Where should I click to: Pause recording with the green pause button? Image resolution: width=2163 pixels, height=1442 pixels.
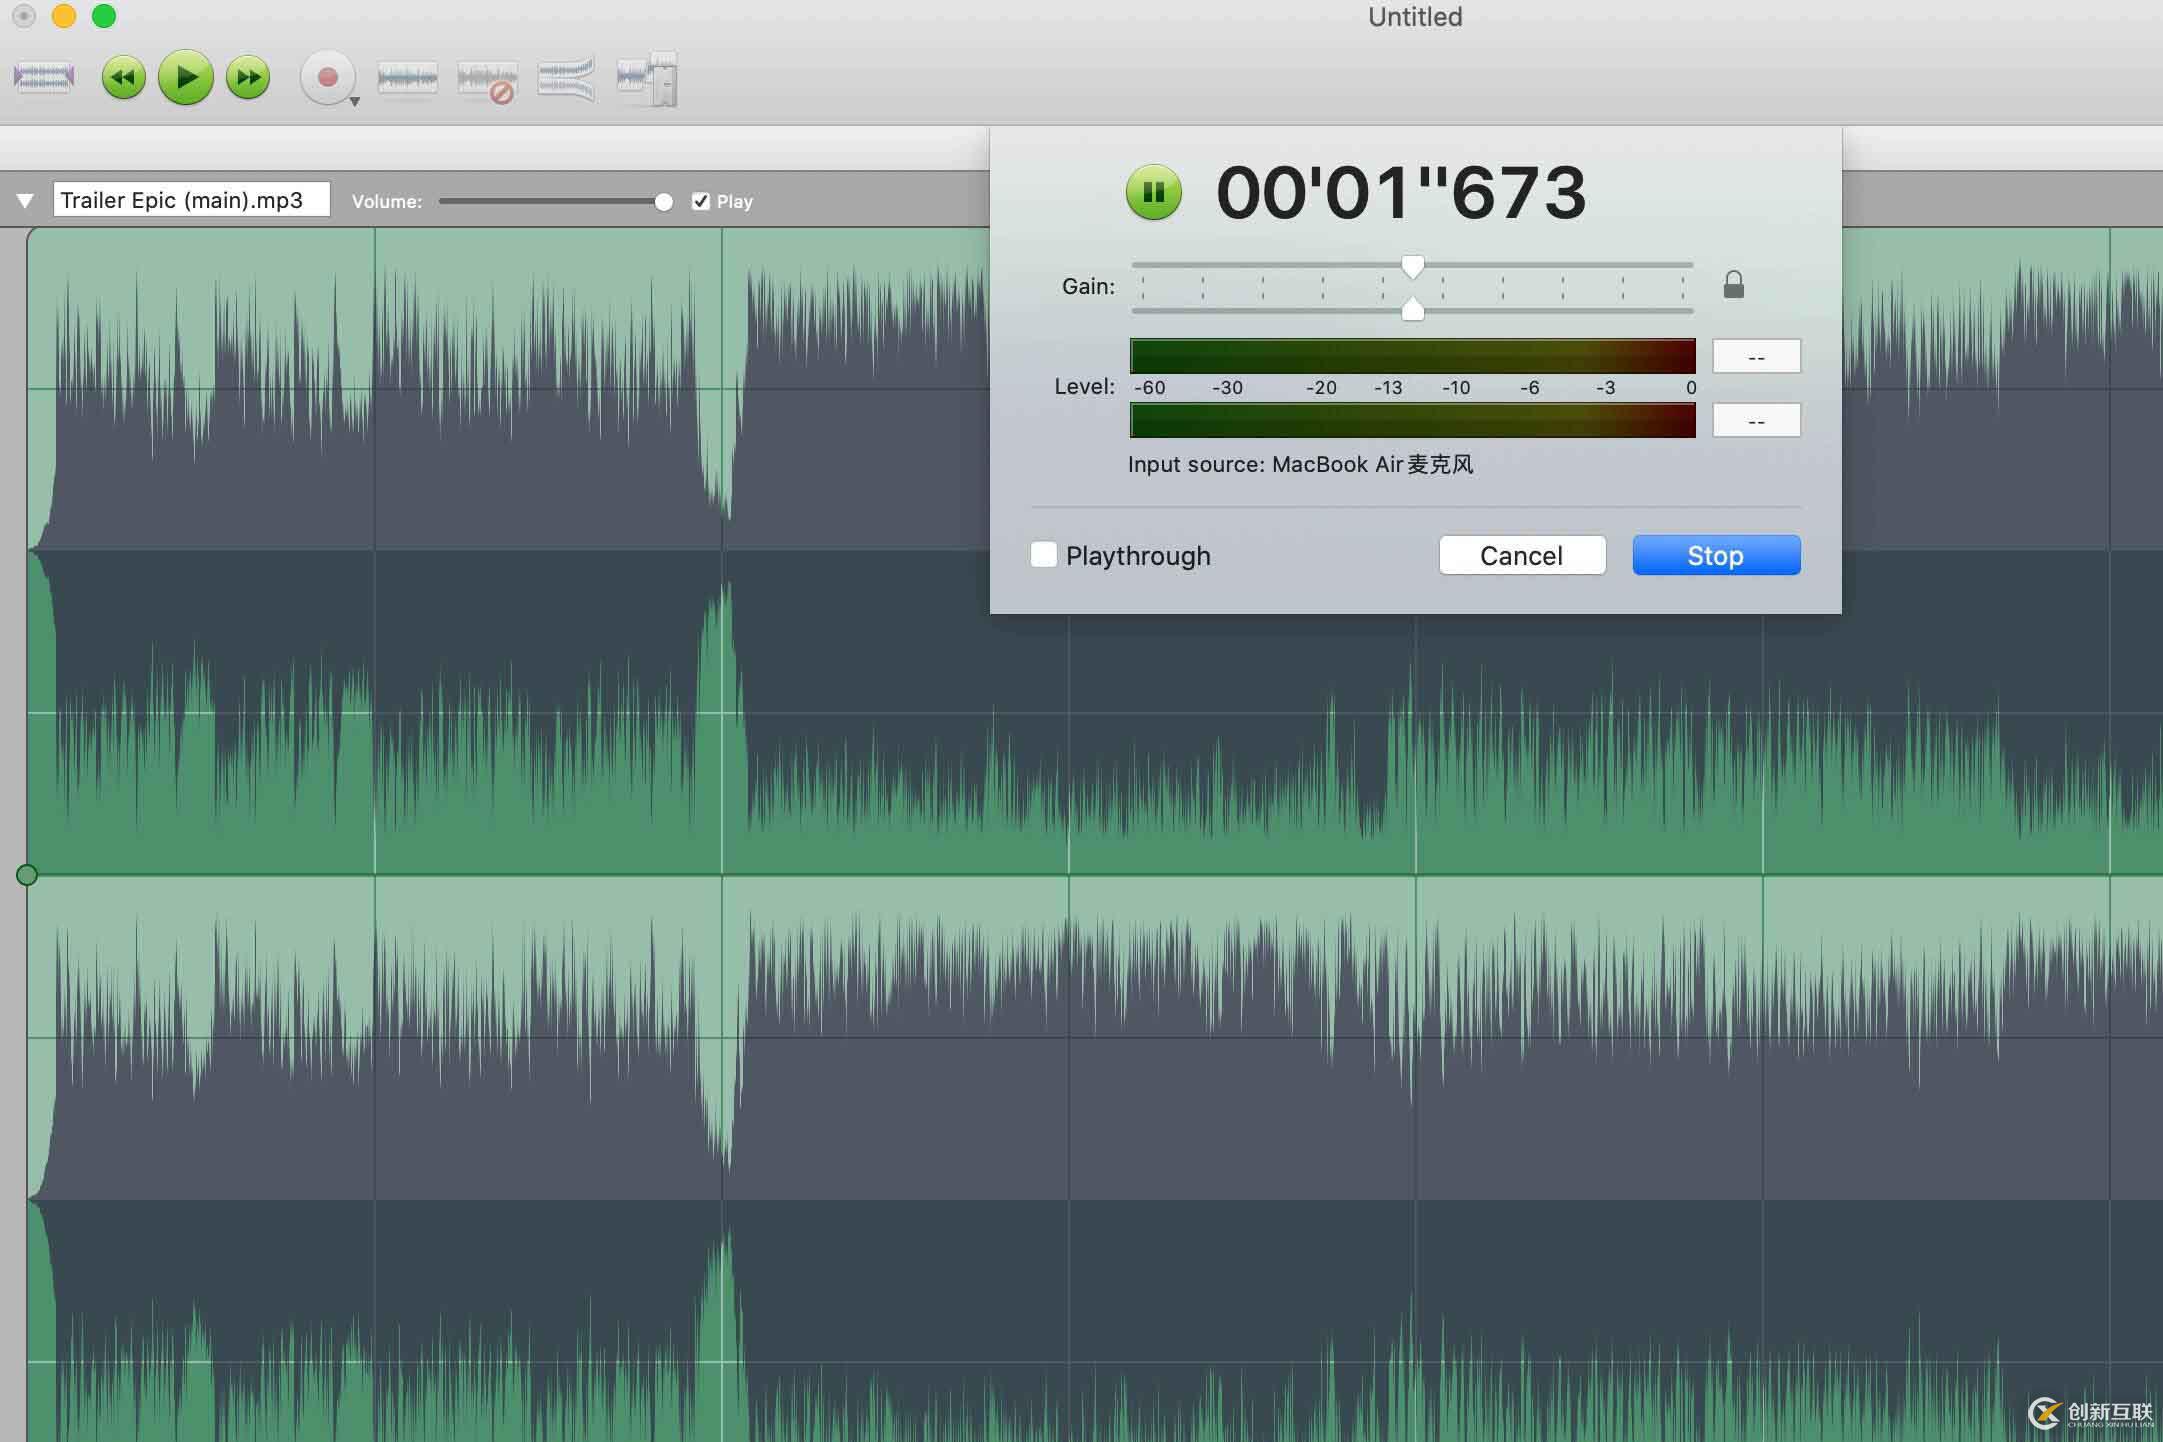1153,192
